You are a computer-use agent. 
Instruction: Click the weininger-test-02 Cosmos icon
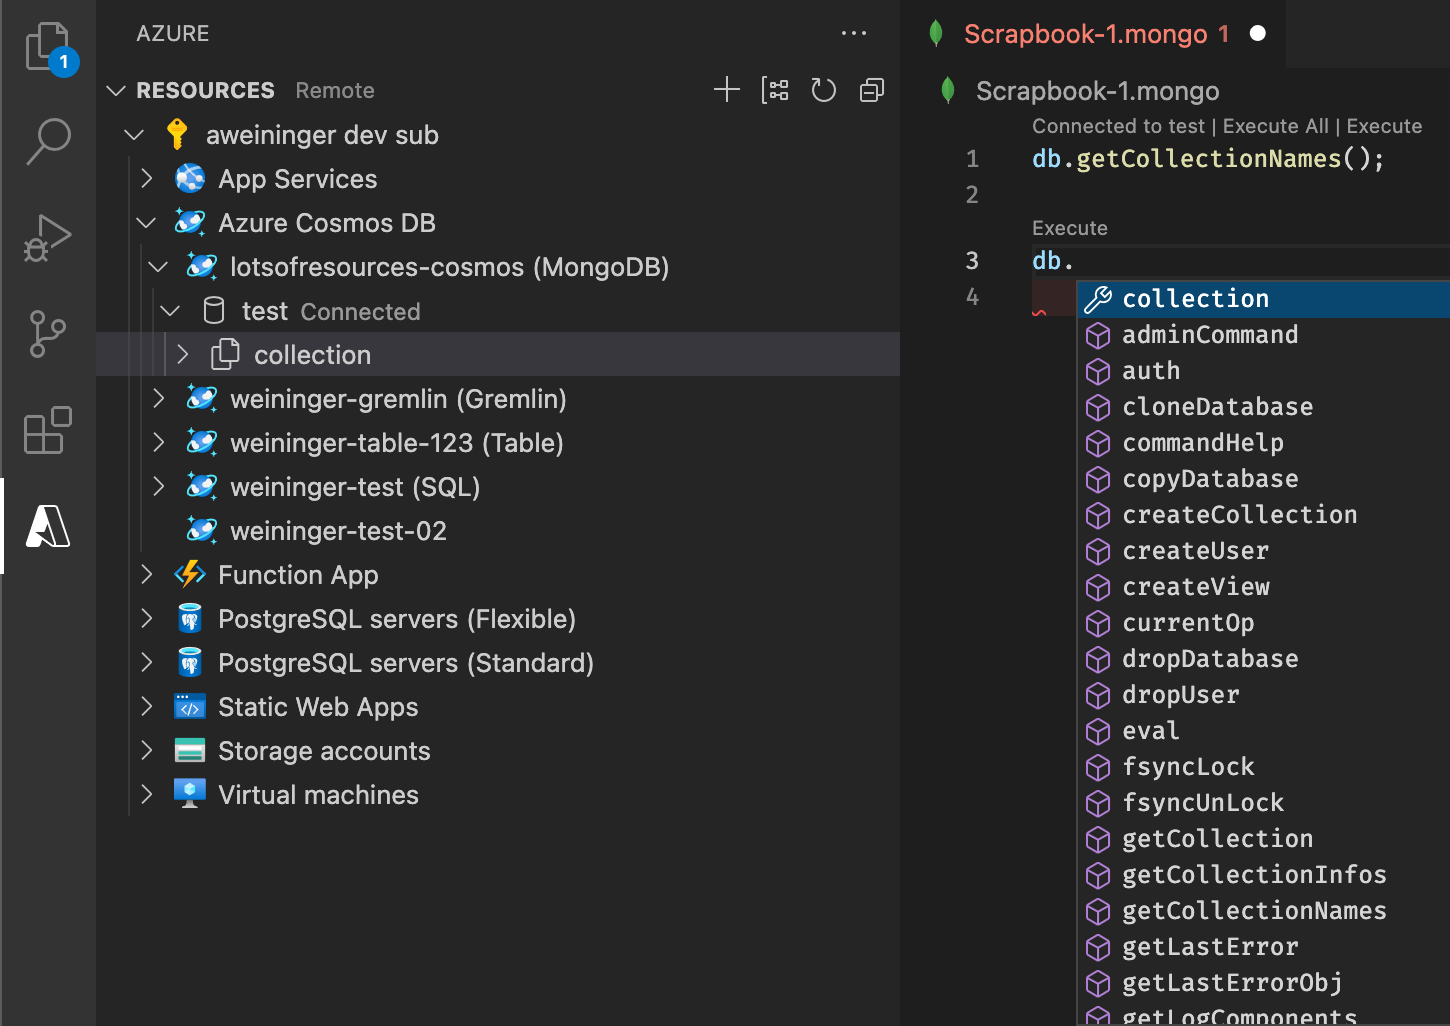pos(202,530)
